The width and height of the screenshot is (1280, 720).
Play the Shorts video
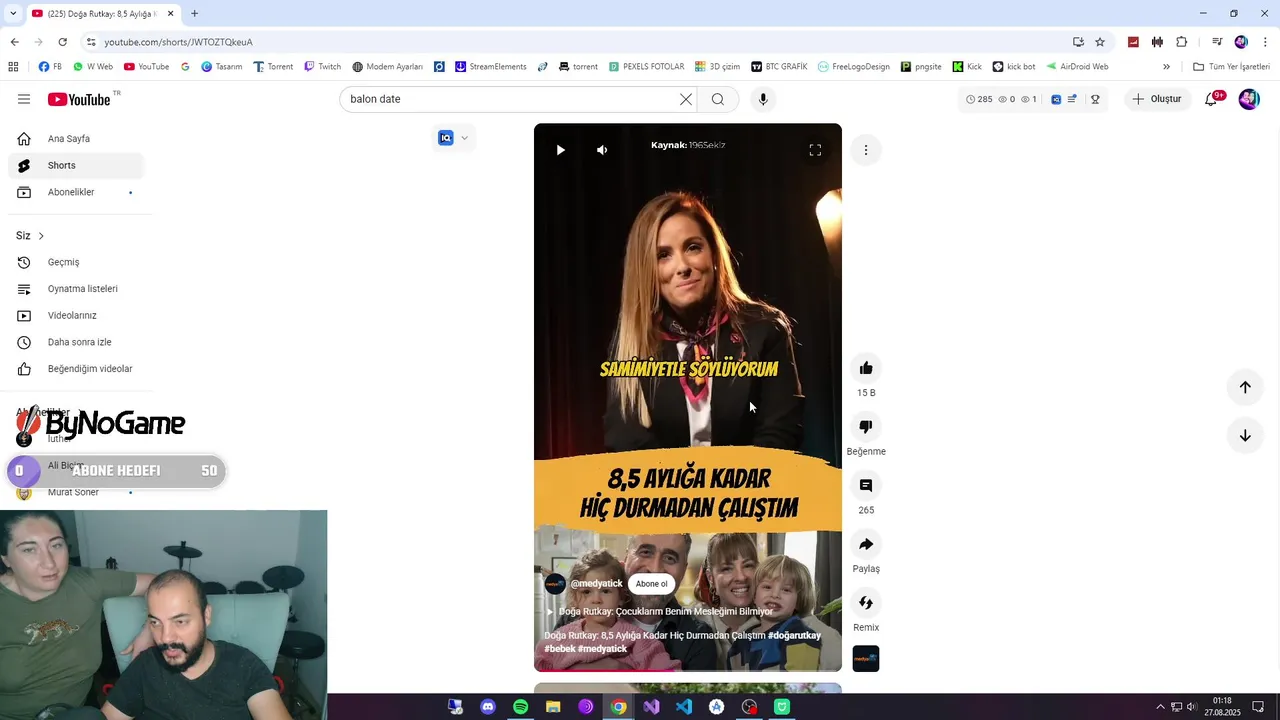pyautogui.click(x=560, y=150)
